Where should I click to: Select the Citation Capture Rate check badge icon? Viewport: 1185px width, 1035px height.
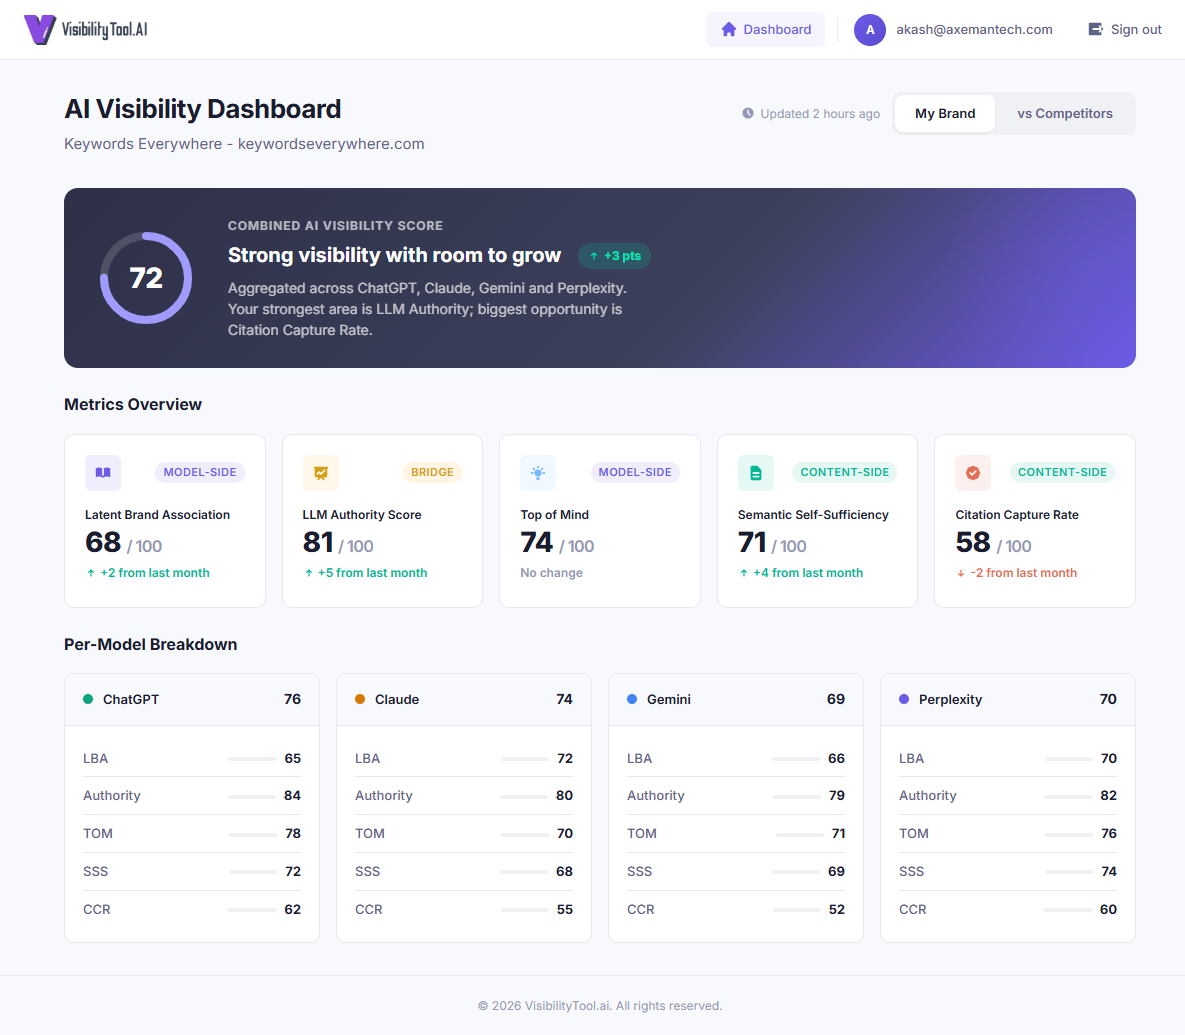point(973,472)
